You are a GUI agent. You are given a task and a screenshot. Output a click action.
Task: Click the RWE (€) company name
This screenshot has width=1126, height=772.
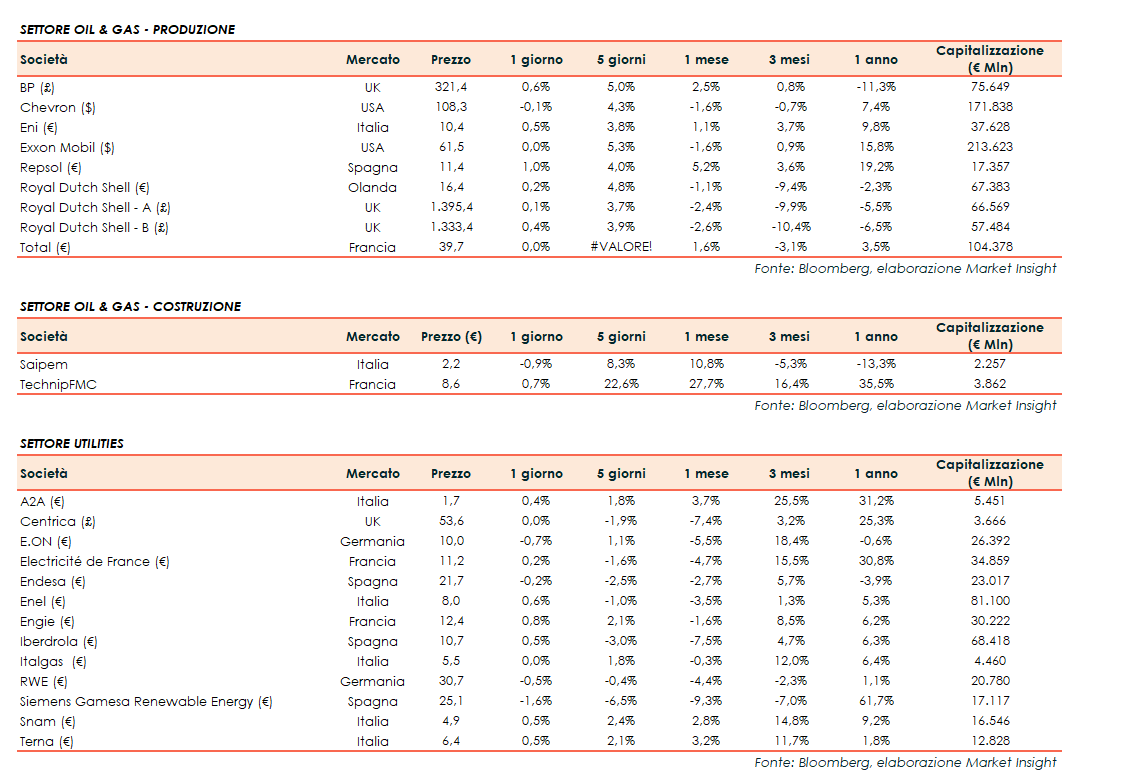point(44,681)
